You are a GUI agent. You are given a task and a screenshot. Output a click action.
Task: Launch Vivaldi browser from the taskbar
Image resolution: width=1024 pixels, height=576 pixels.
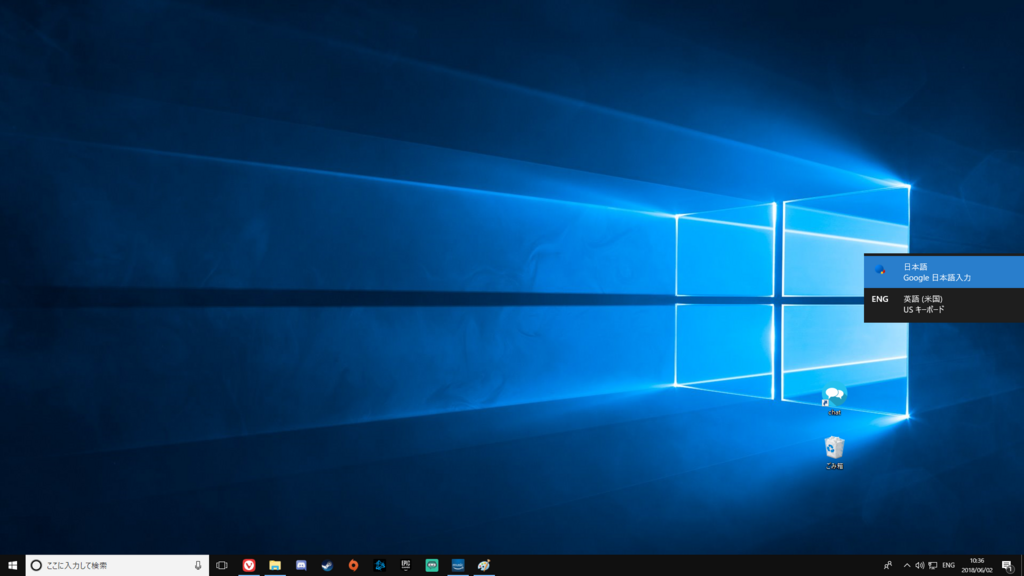click(249, 565)
